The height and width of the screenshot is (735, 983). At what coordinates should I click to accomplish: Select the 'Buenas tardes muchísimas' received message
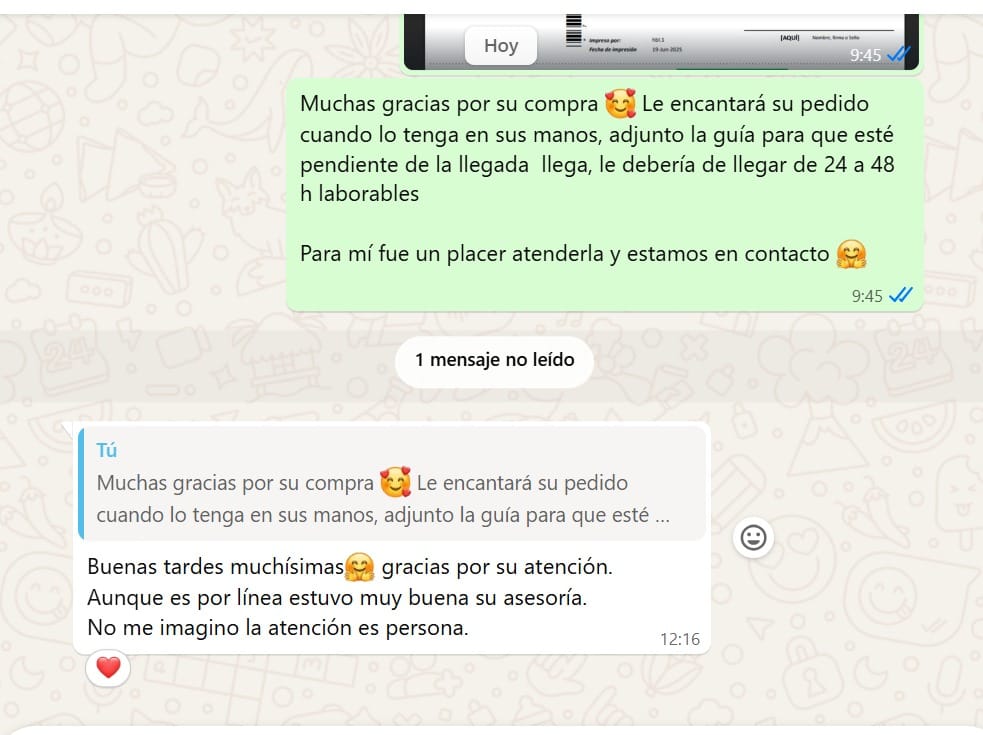[x=392, y=539]
